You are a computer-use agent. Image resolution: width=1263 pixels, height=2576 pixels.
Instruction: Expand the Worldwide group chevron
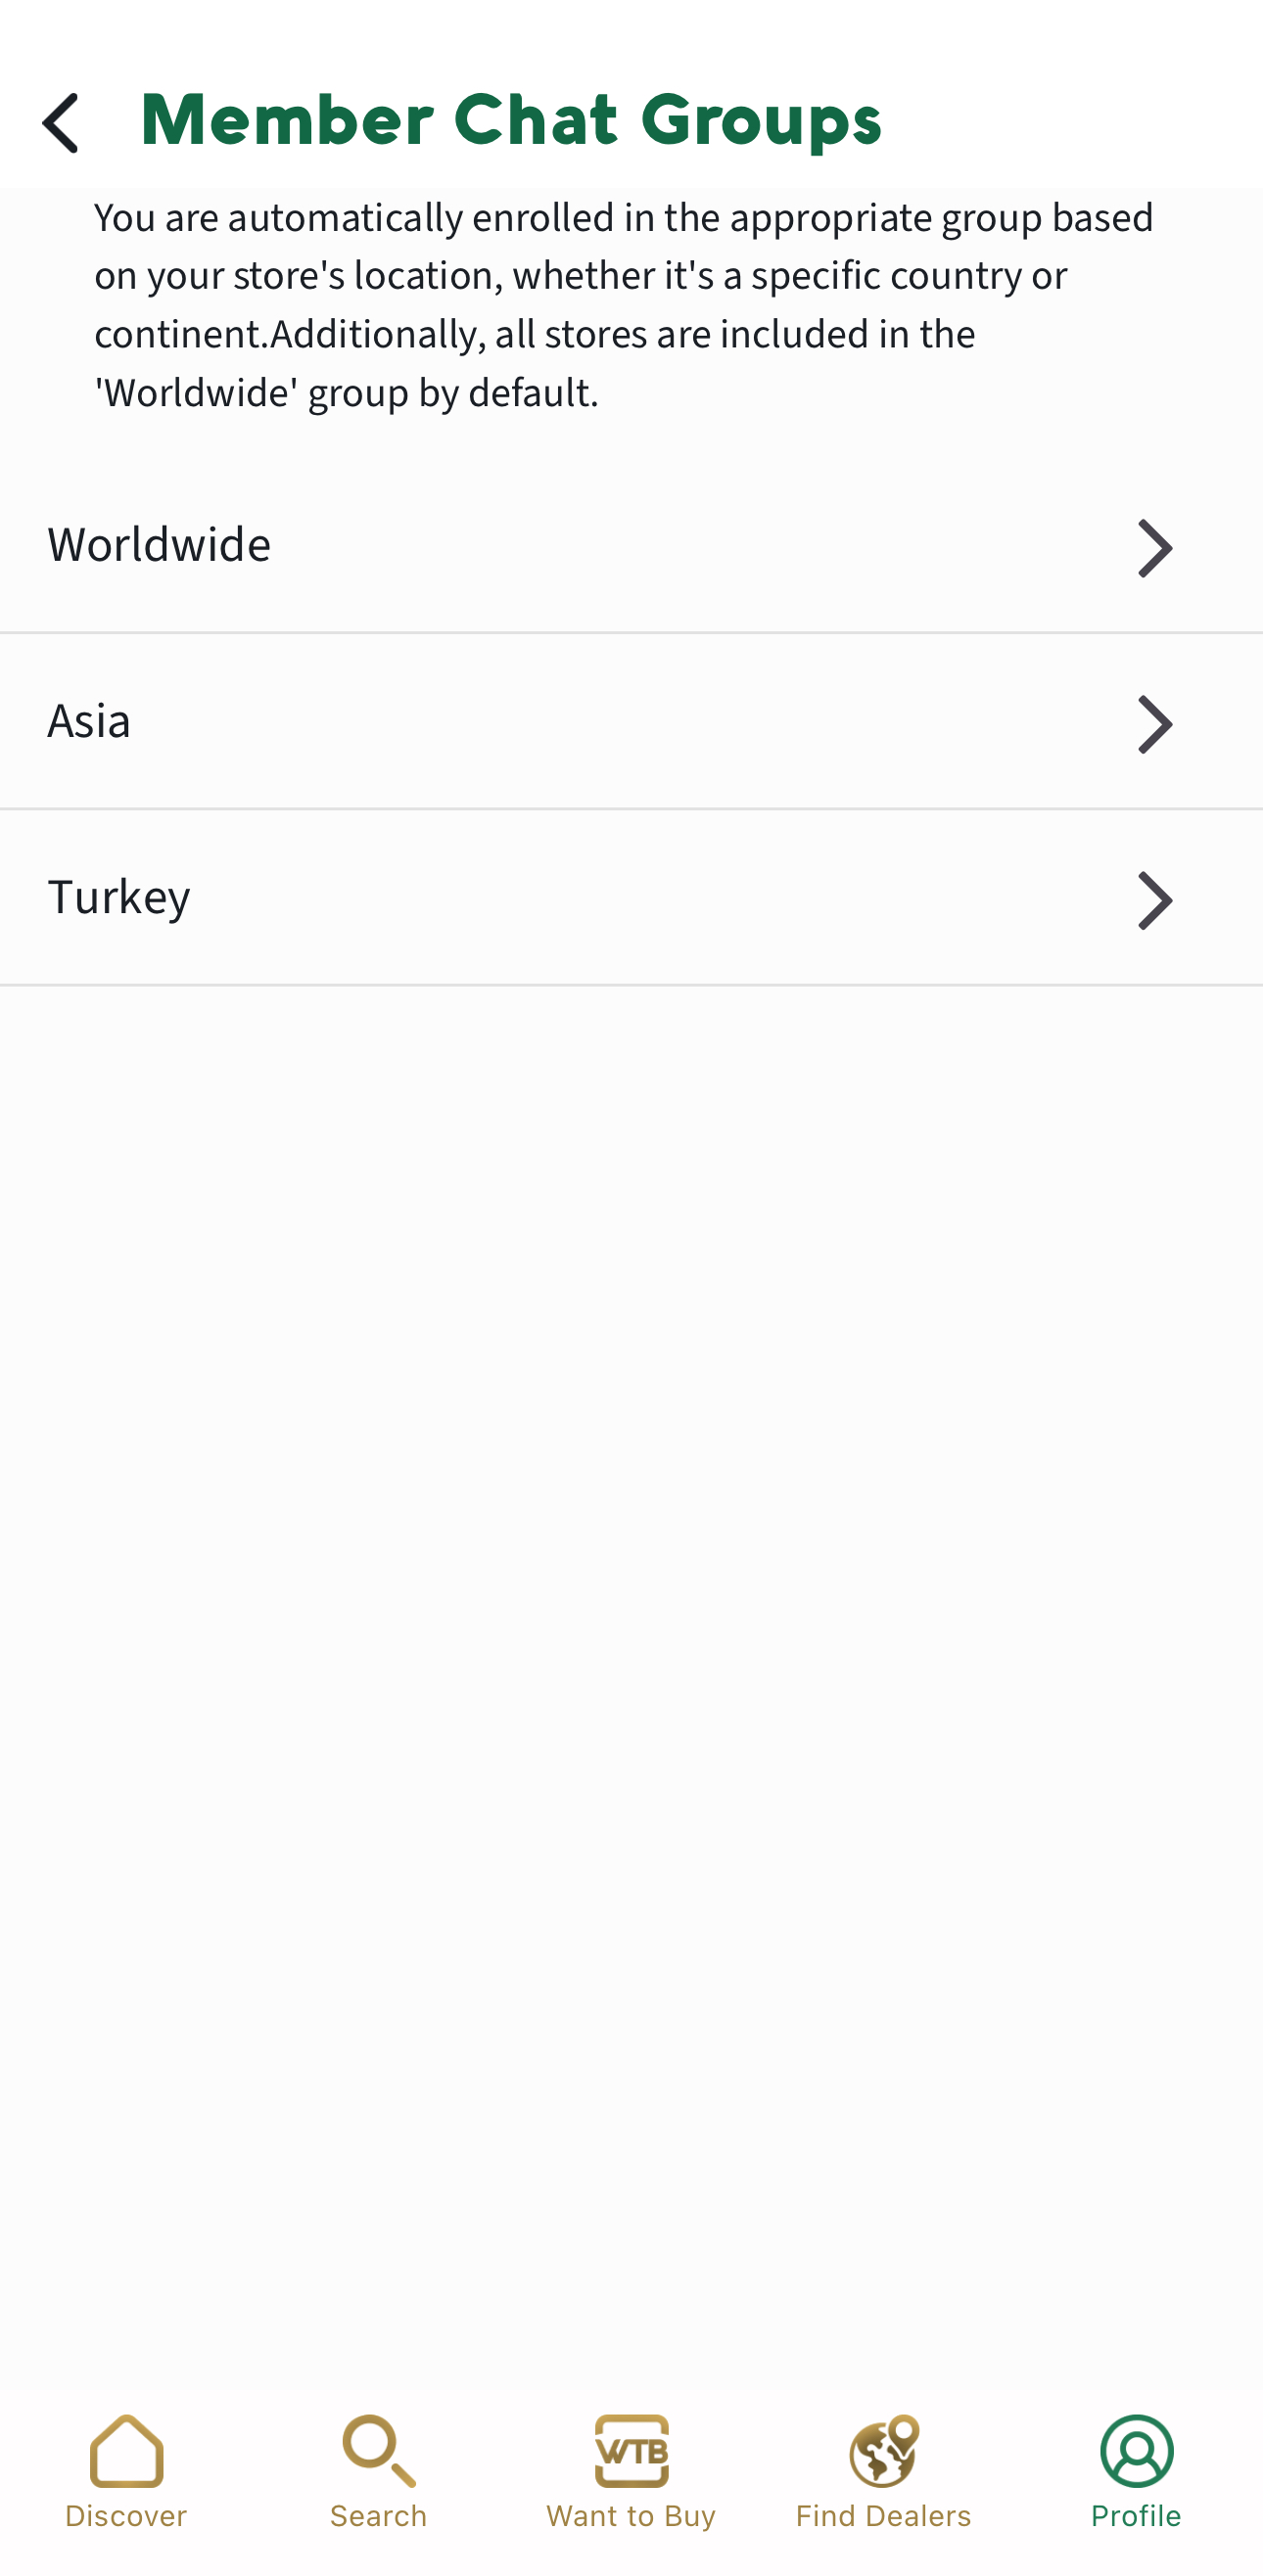pyautogui.click(x=1154, y=548)
